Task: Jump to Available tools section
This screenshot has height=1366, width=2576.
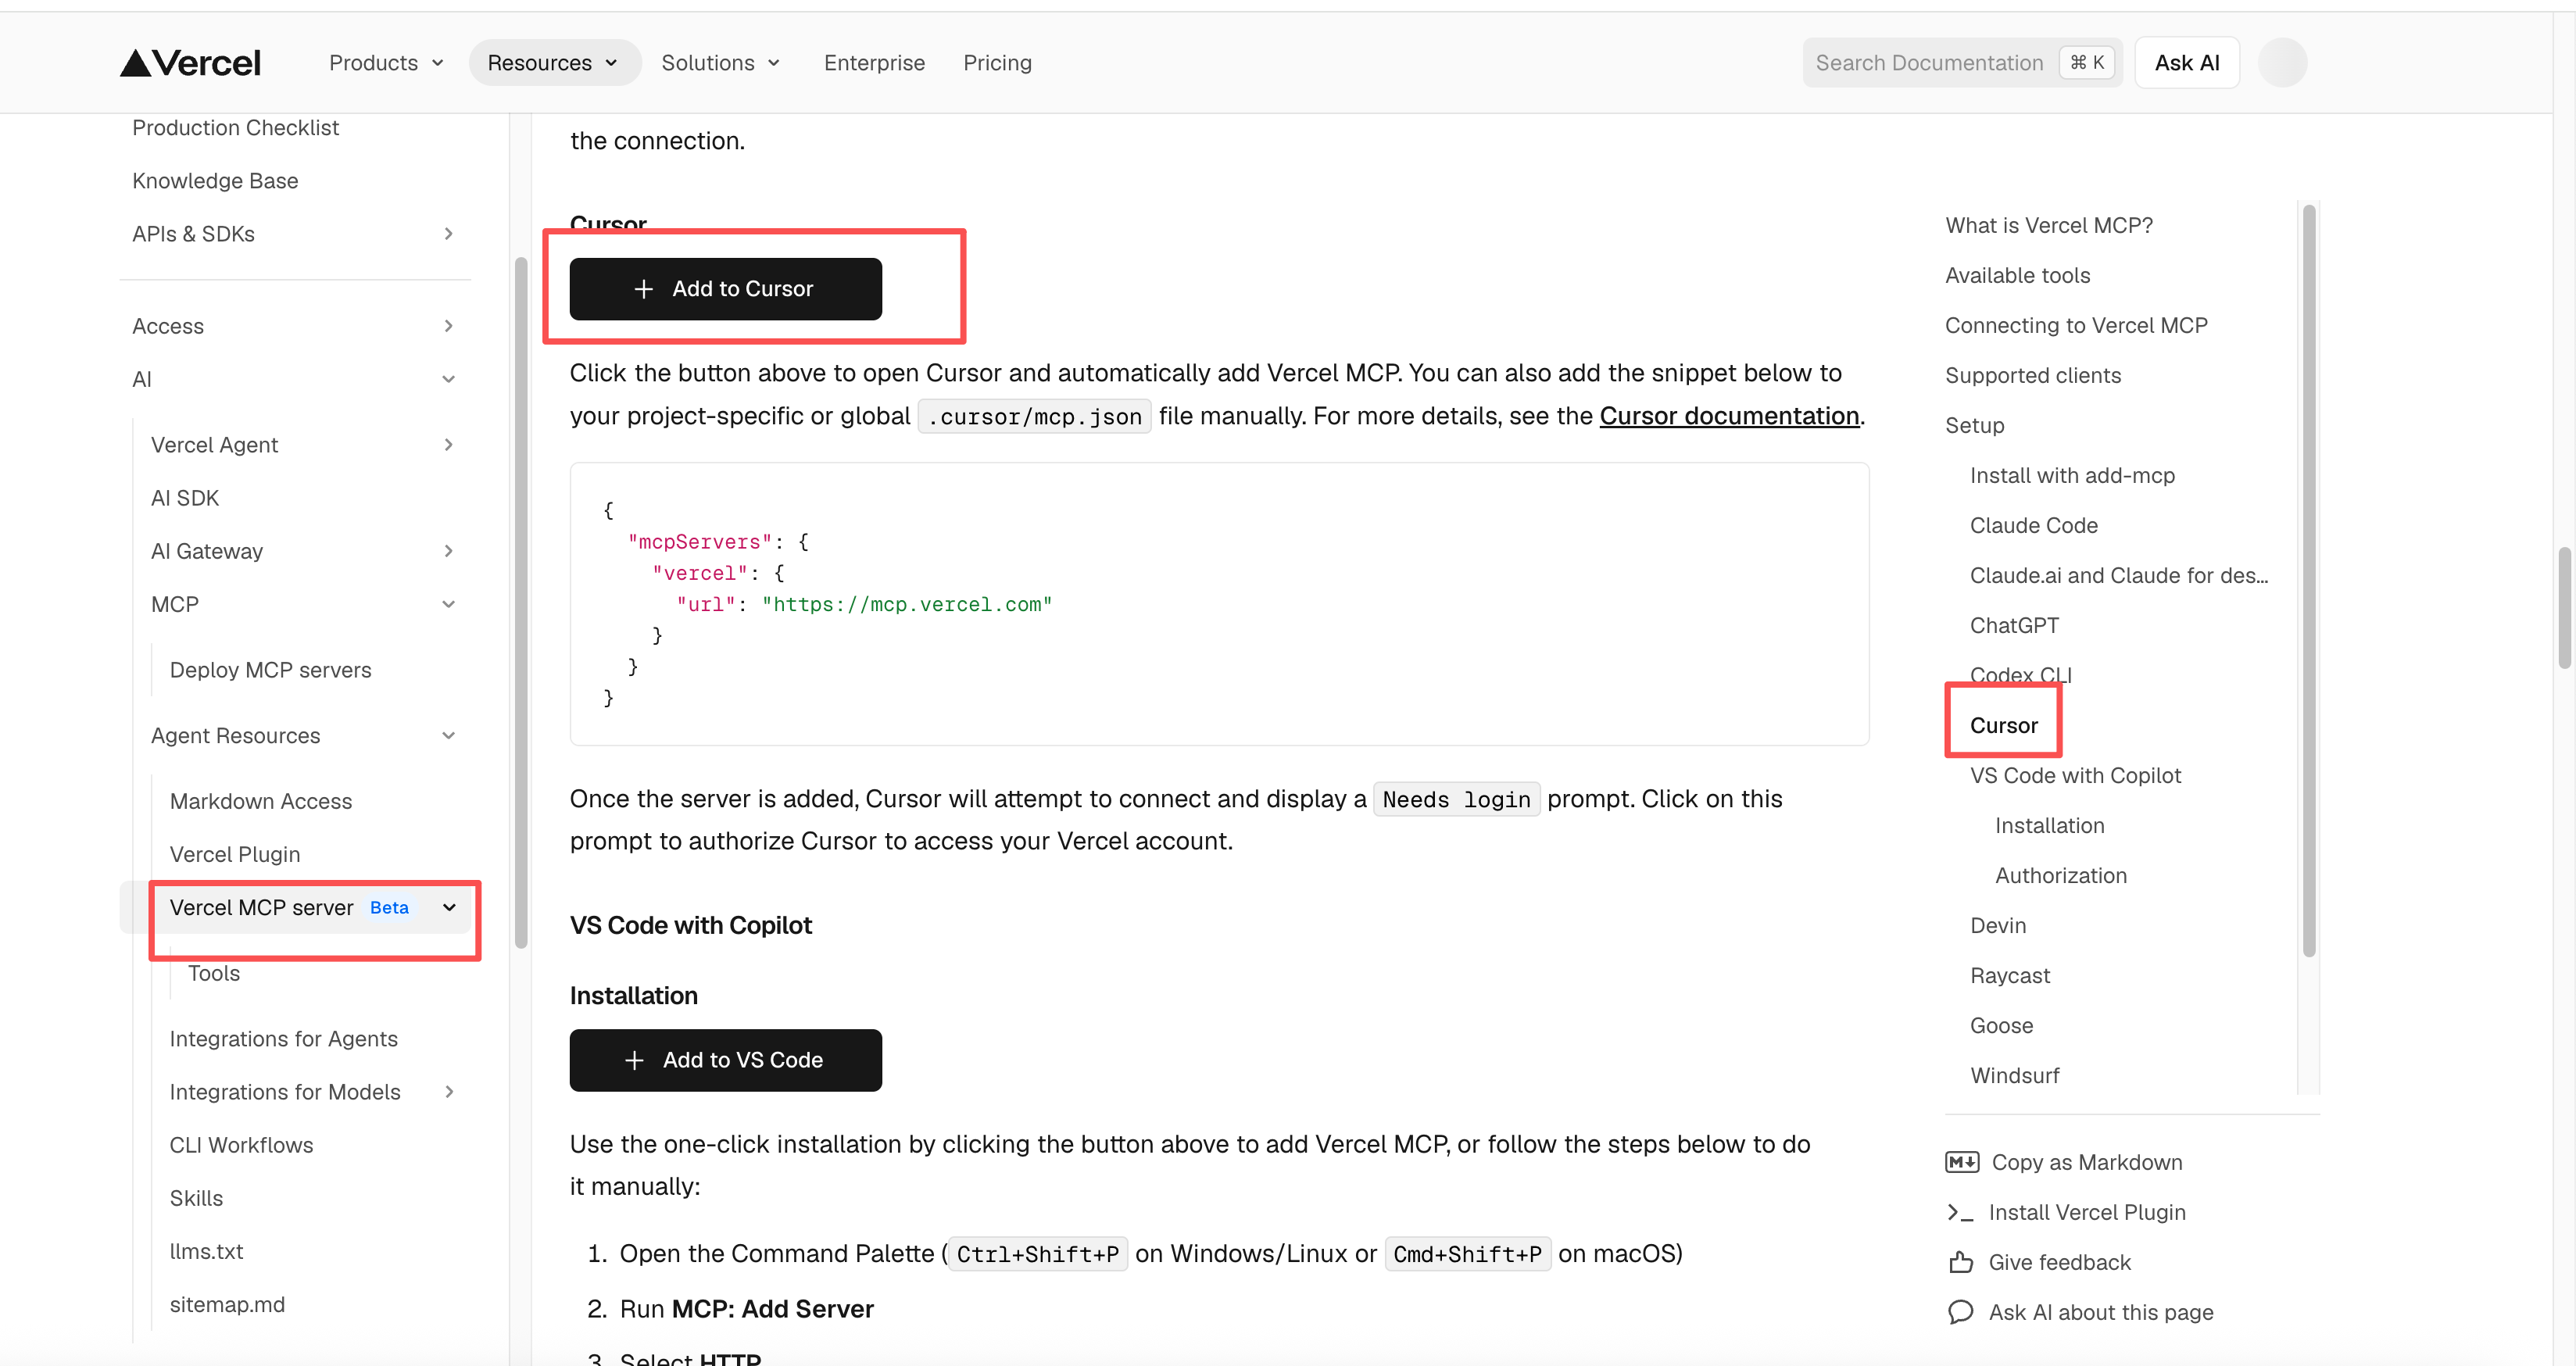Action: pos(2017,275)
